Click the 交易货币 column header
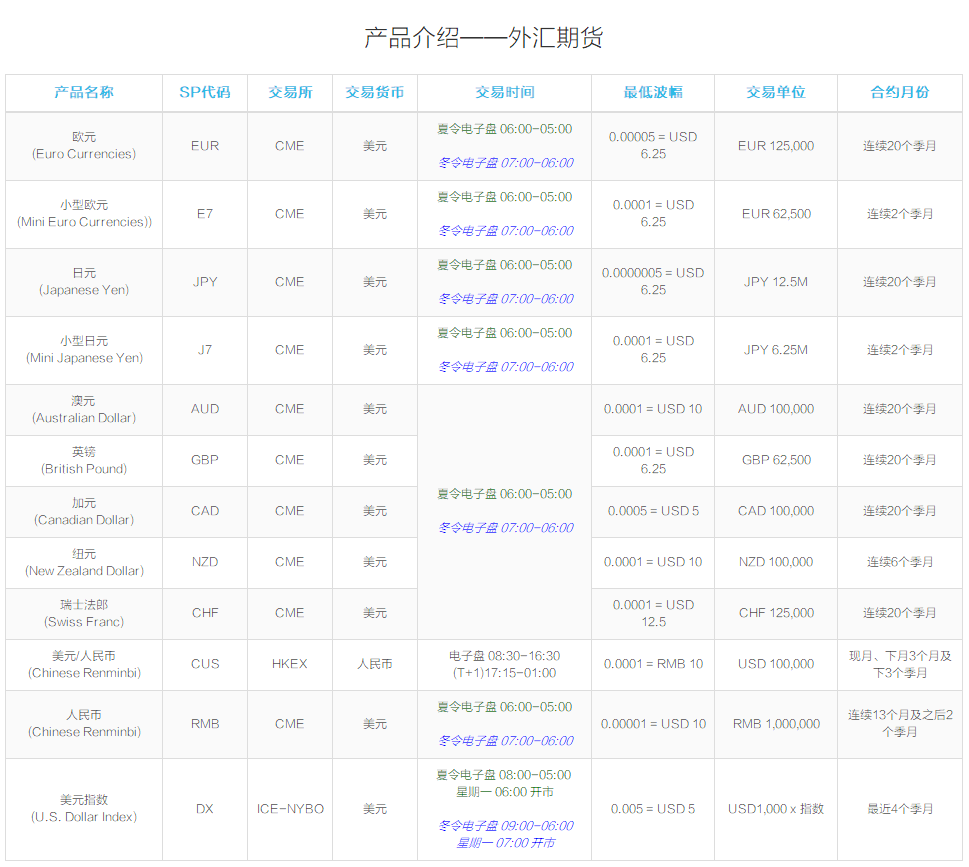969x867 pixels. tap(375, 92)
